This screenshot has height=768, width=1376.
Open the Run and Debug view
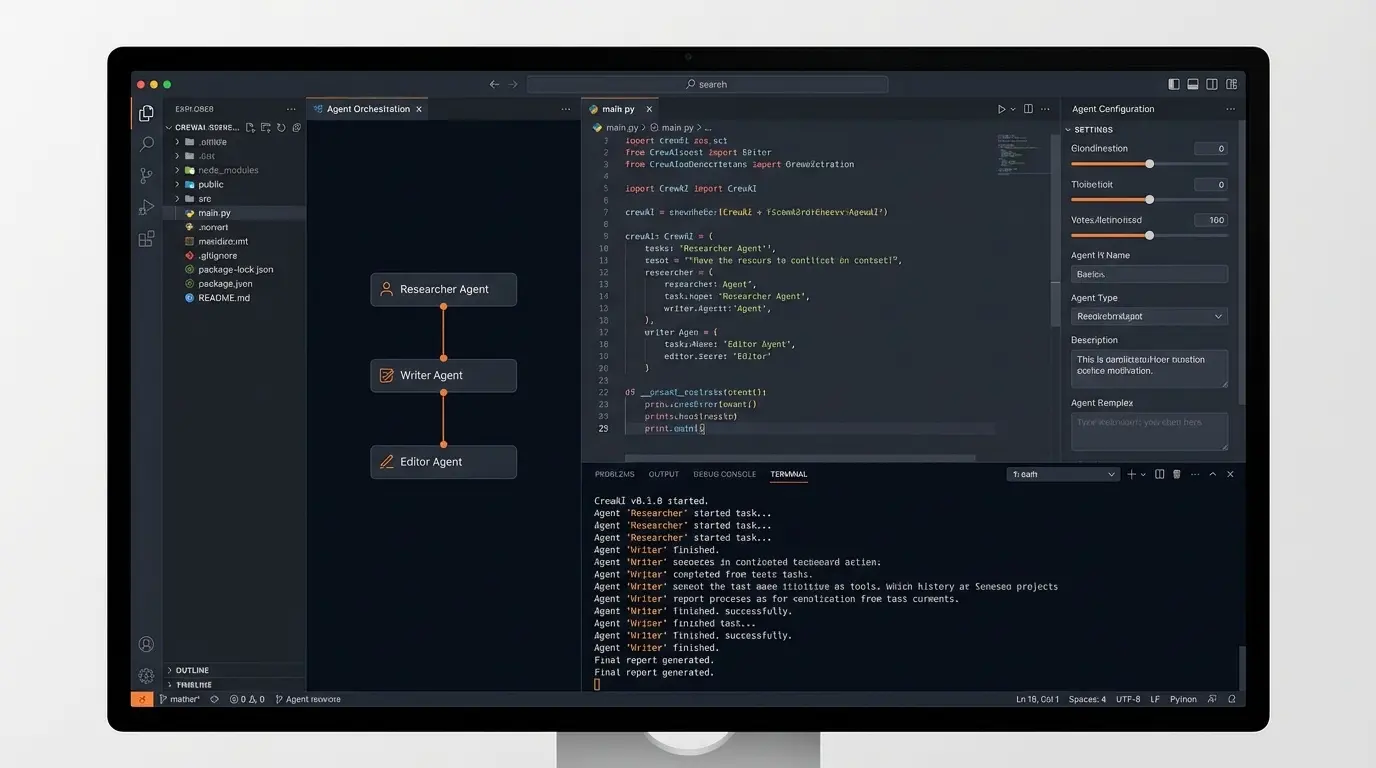click(146, 207)
